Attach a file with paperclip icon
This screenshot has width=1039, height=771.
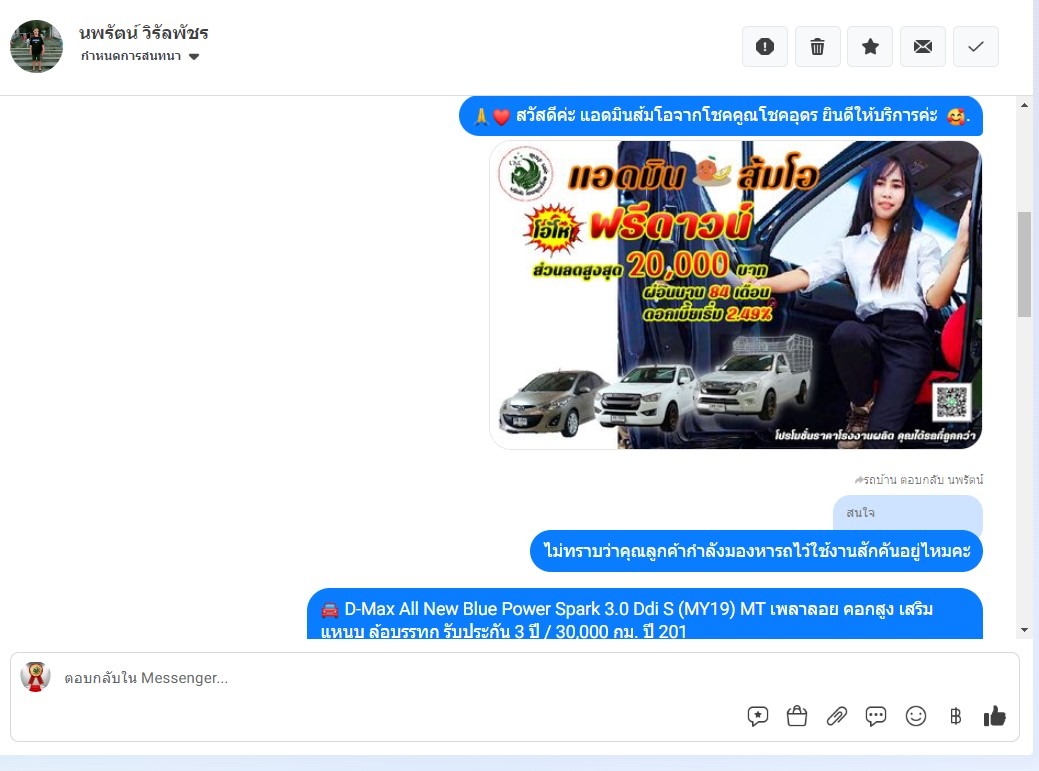click(836, 716)
